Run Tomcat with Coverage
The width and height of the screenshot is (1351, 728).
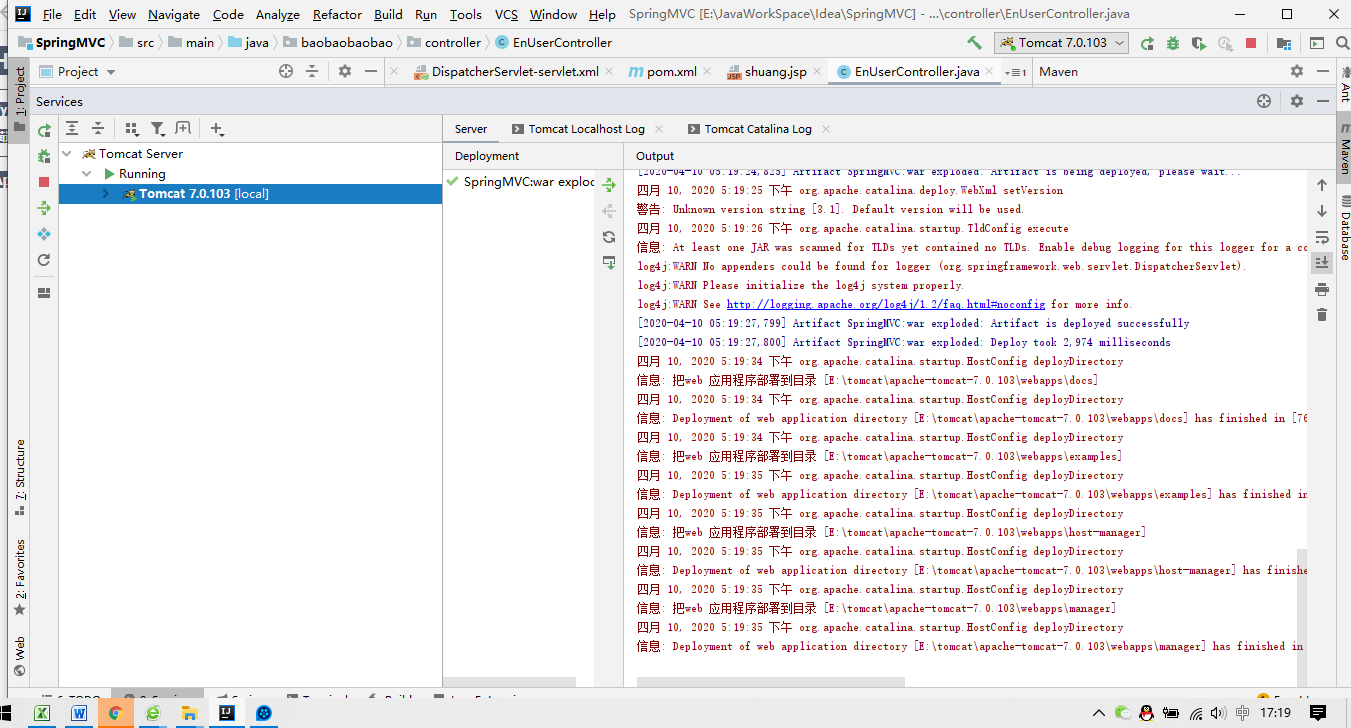point(1199,43)
